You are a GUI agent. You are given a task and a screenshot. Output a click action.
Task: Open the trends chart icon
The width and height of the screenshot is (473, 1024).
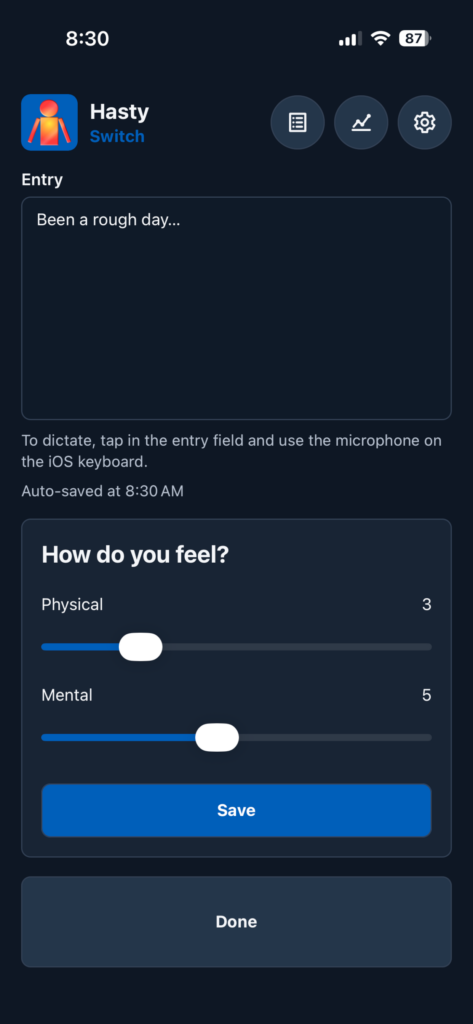[x=361, y=122]
